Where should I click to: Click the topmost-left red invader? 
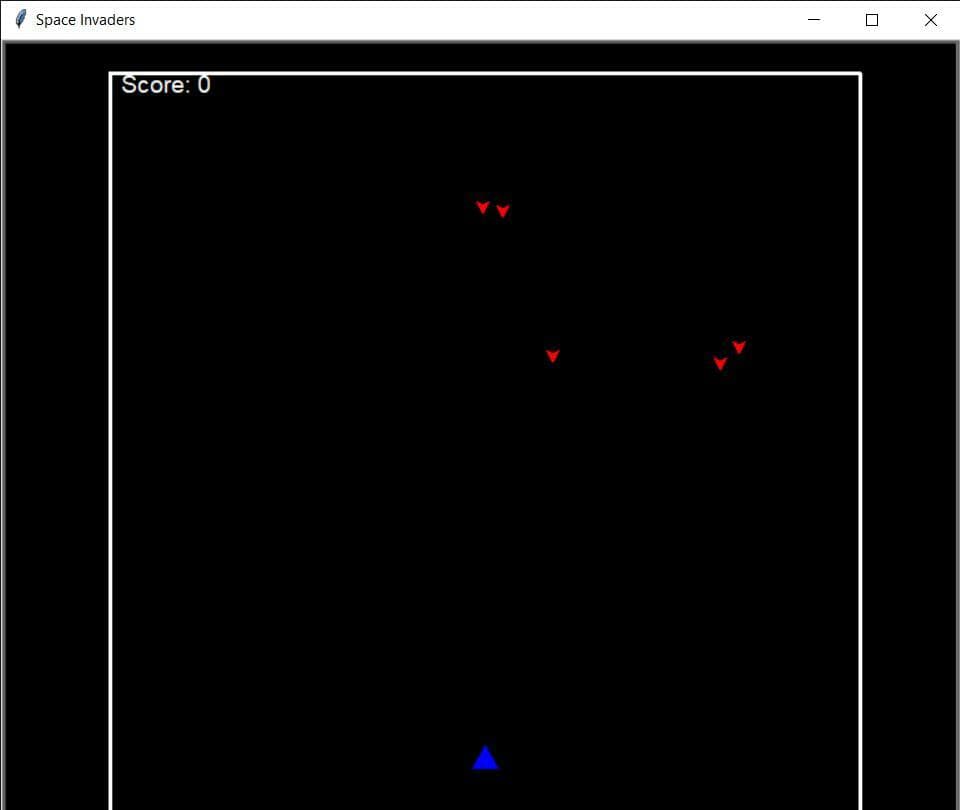[x=482, y=208]
